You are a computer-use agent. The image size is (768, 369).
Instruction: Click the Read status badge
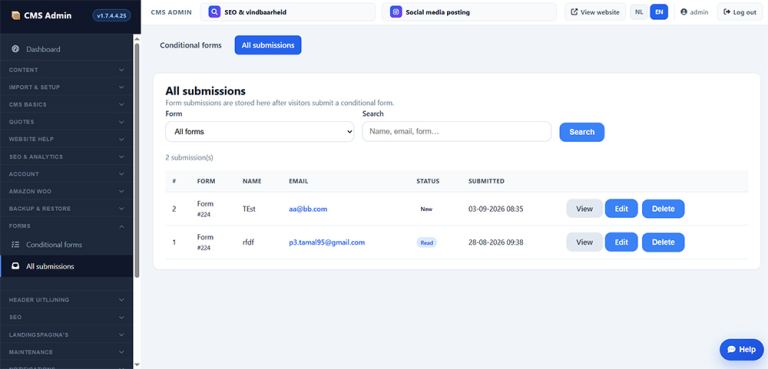click(x=427, y=242)
